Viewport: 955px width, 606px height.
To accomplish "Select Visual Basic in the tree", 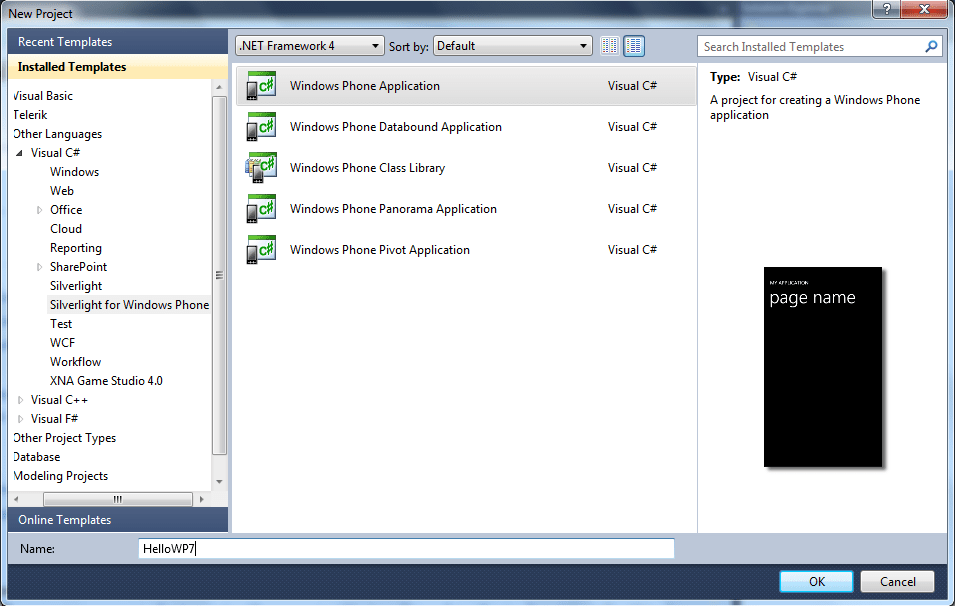I will click(43, 96).
